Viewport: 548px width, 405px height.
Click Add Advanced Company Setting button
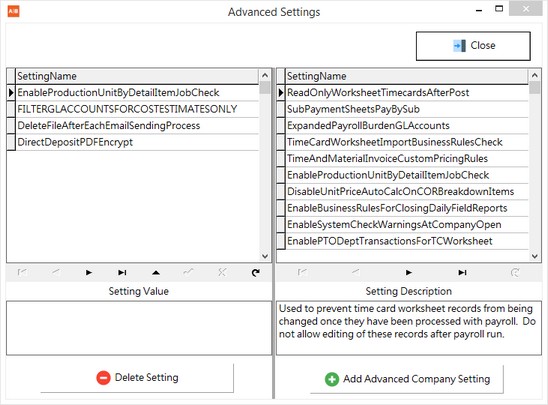tap(407, 379)
